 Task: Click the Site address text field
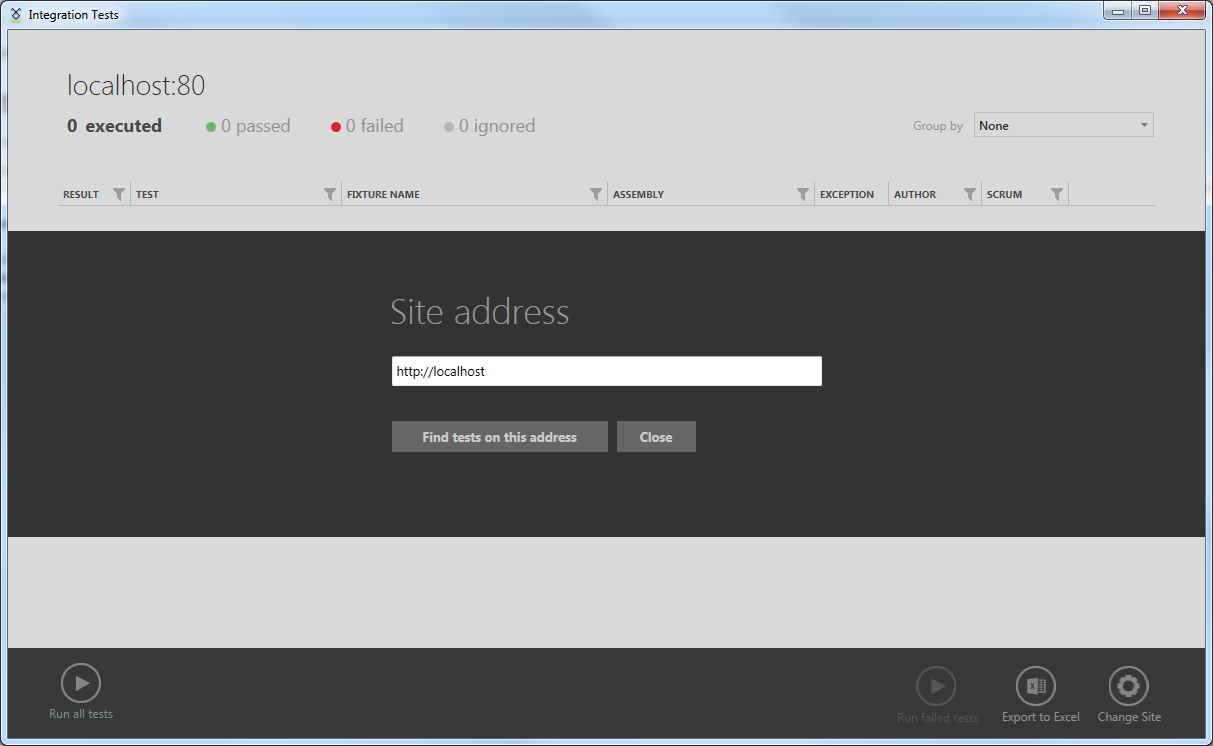coord(606,371)
